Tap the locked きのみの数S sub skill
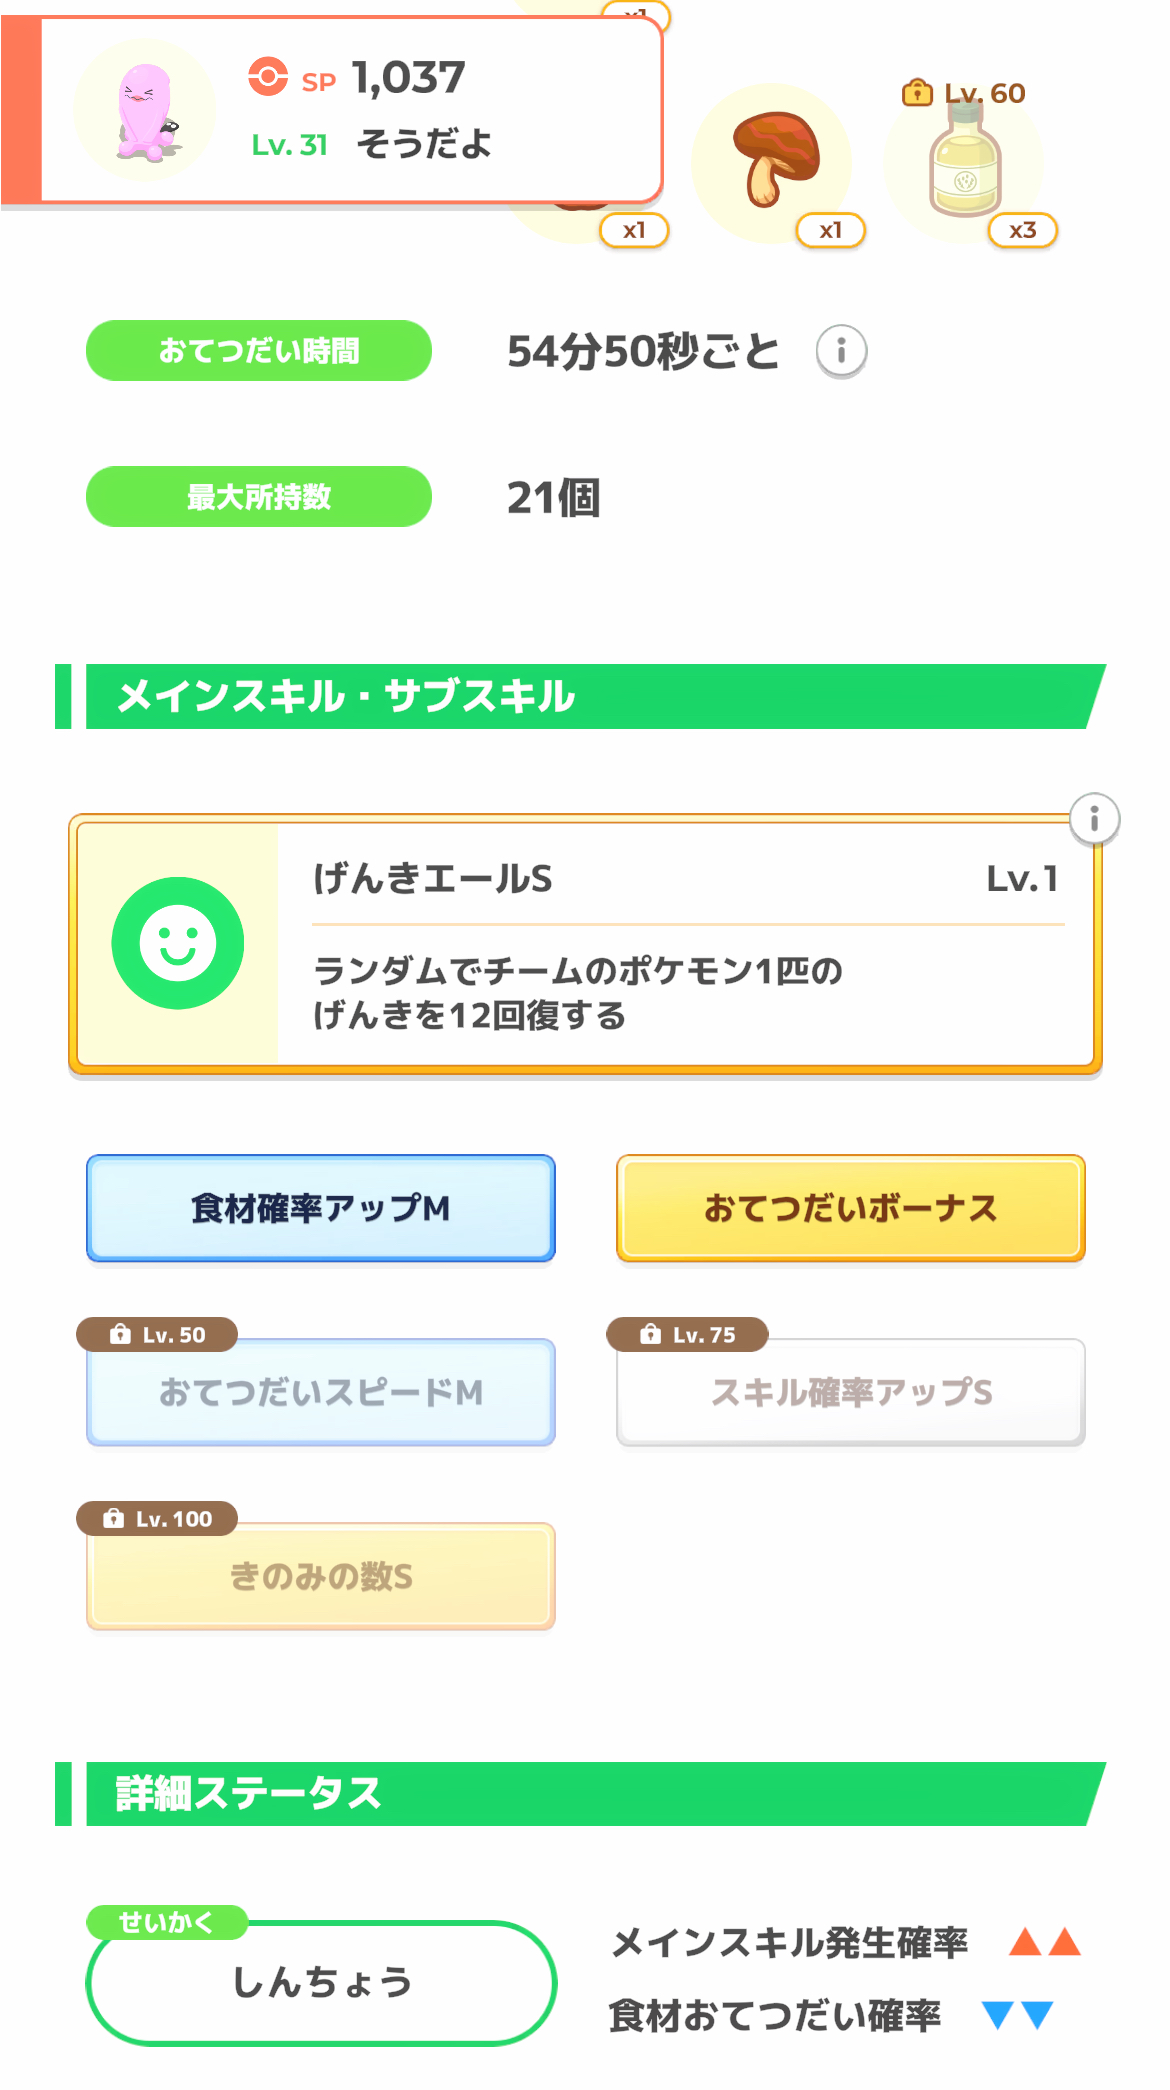 pos(321,1576)
